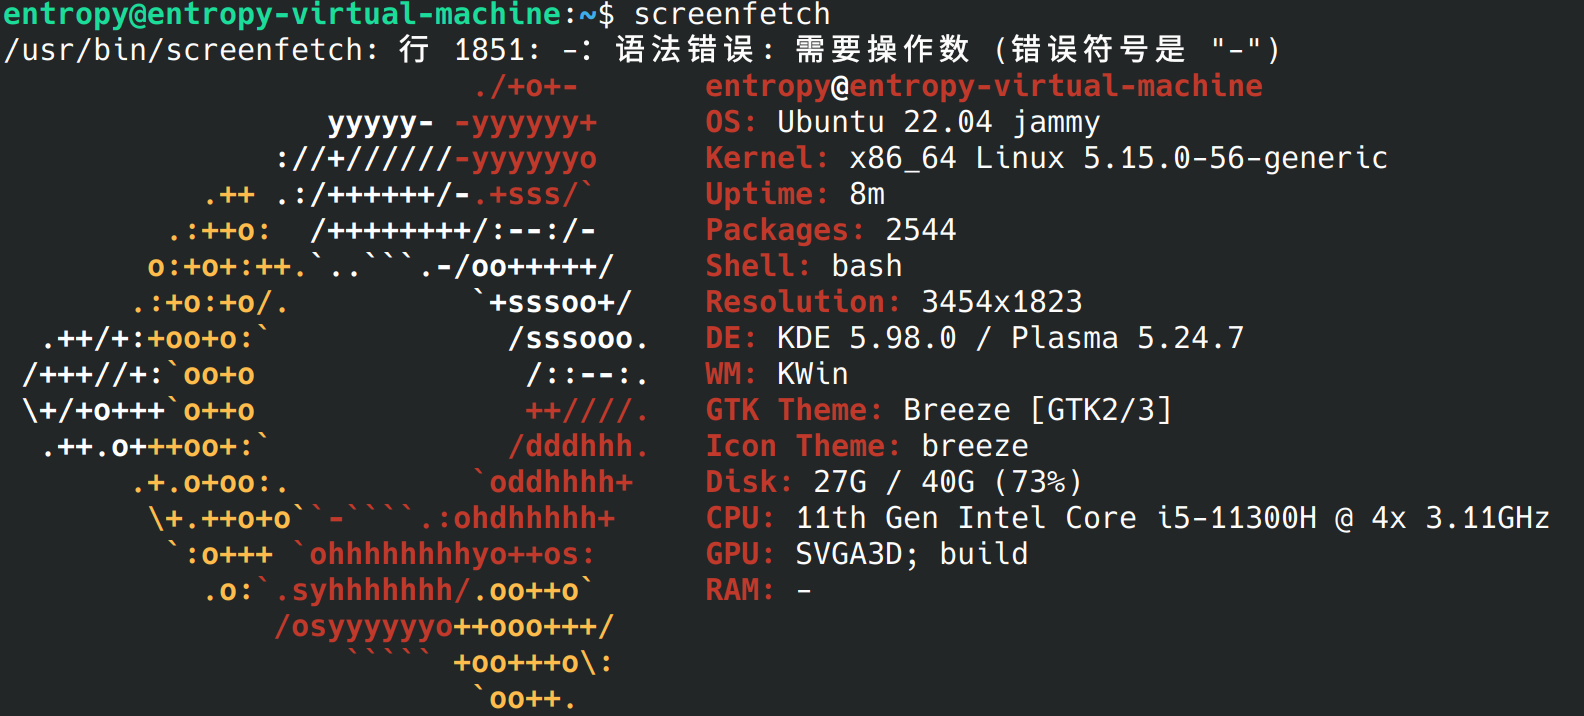This screenshot has height=716, width=1584.
Task: Click the Disk value '27G / 40G (73%)'
Action: 948,482
